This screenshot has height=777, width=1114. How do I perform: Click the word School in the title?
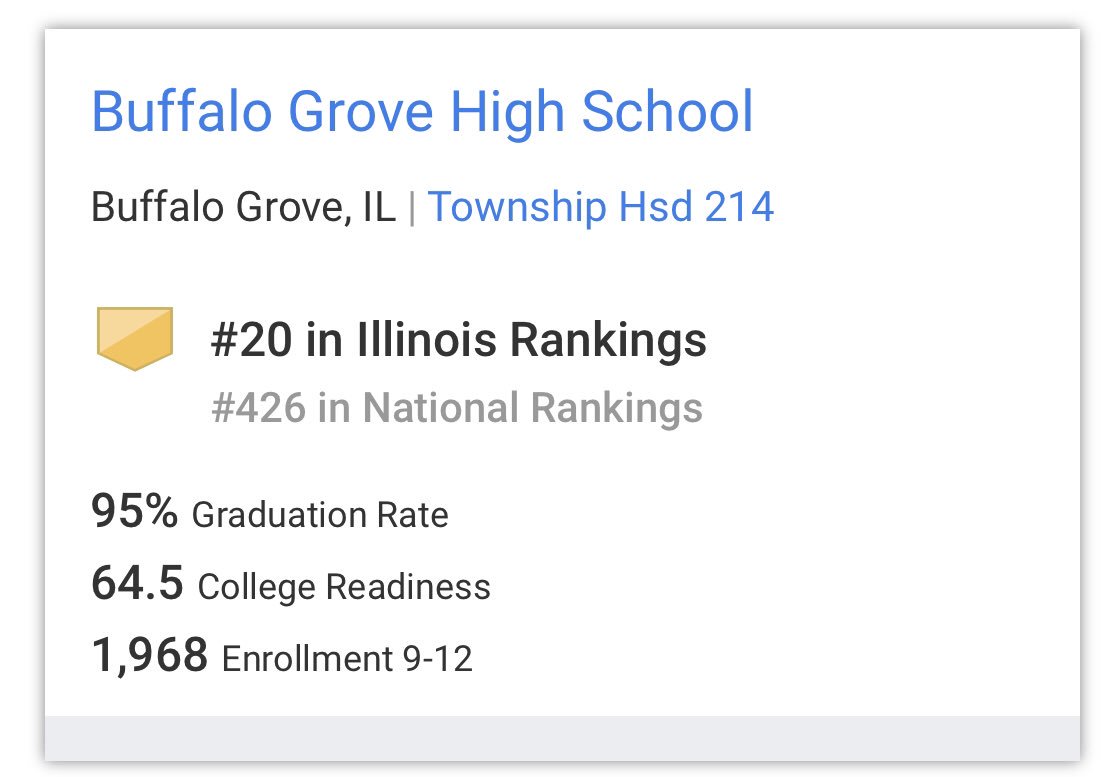667,112
